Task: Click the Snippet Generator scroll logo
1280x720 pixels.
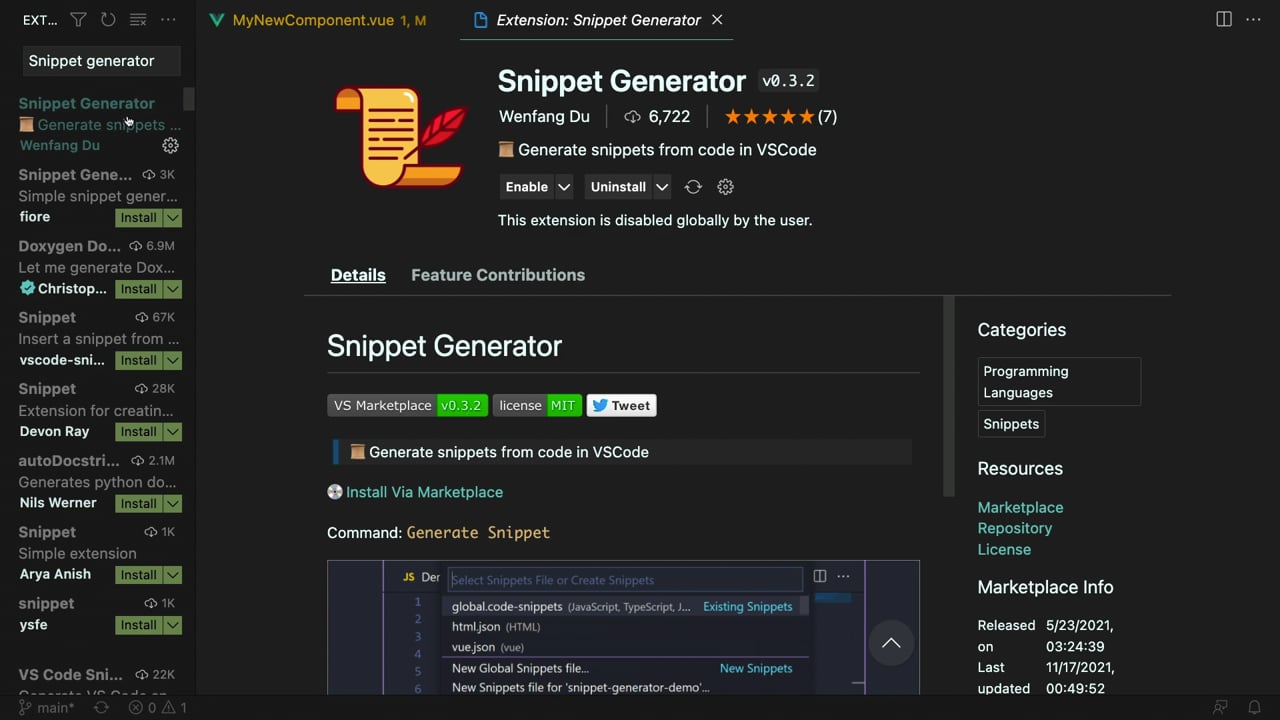Action: [400, 136]
